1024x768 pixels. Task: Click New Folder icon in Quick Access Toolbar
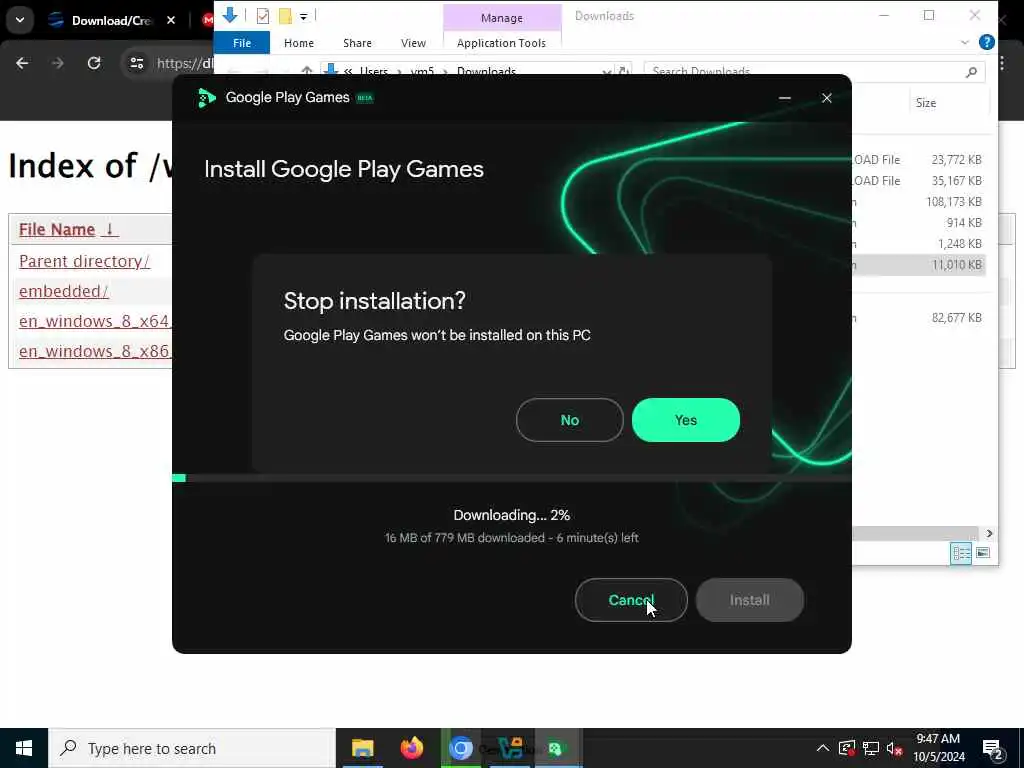pyautogui.click(x=285, y=16)
